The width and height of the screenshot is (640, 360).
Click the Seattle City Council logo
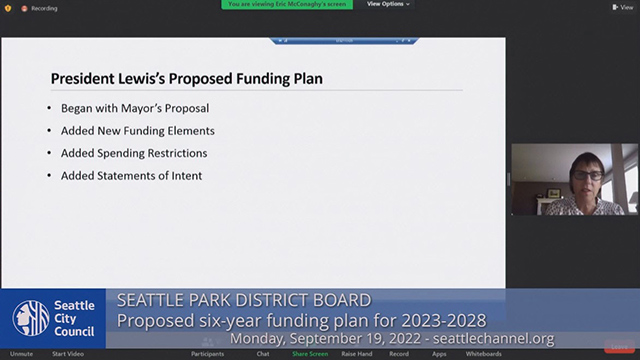pos(53,318)
